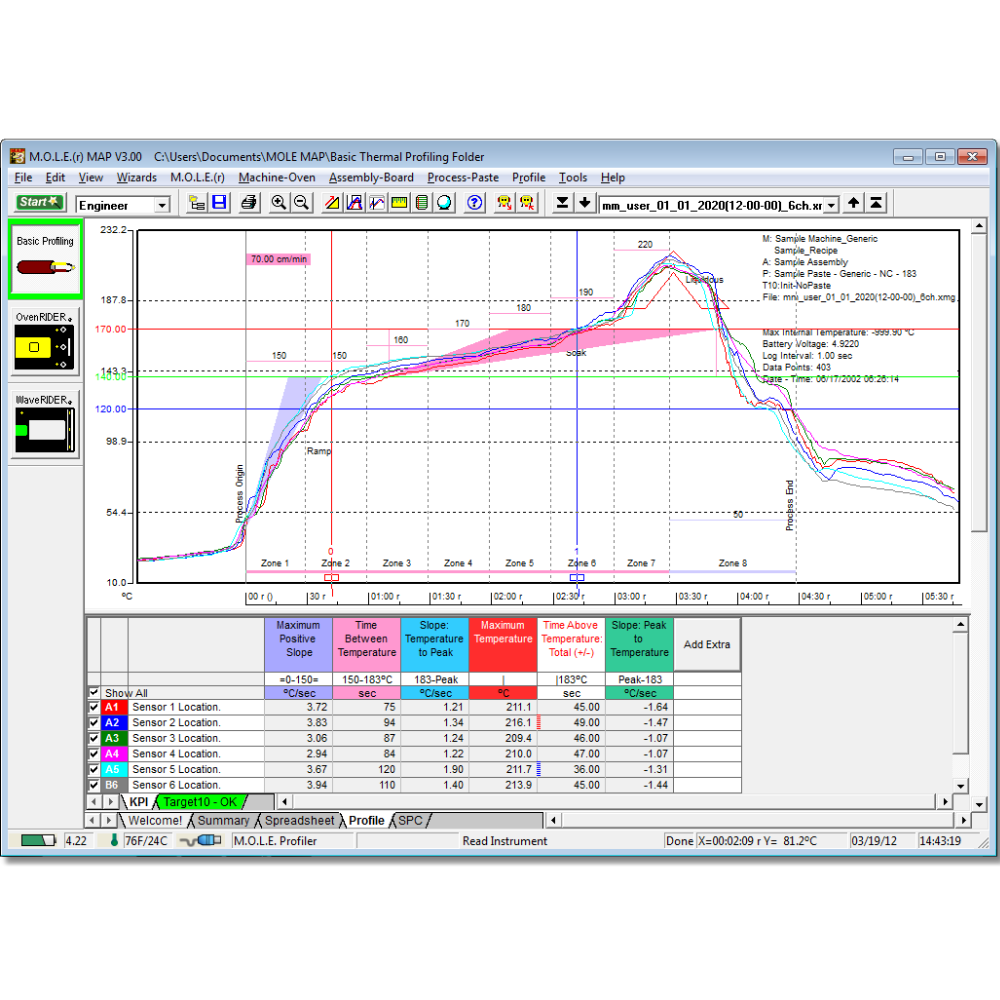Click the previous file up arrow icon
The height and width of the screenshot is (1000, 1000).
click(853, 203)
